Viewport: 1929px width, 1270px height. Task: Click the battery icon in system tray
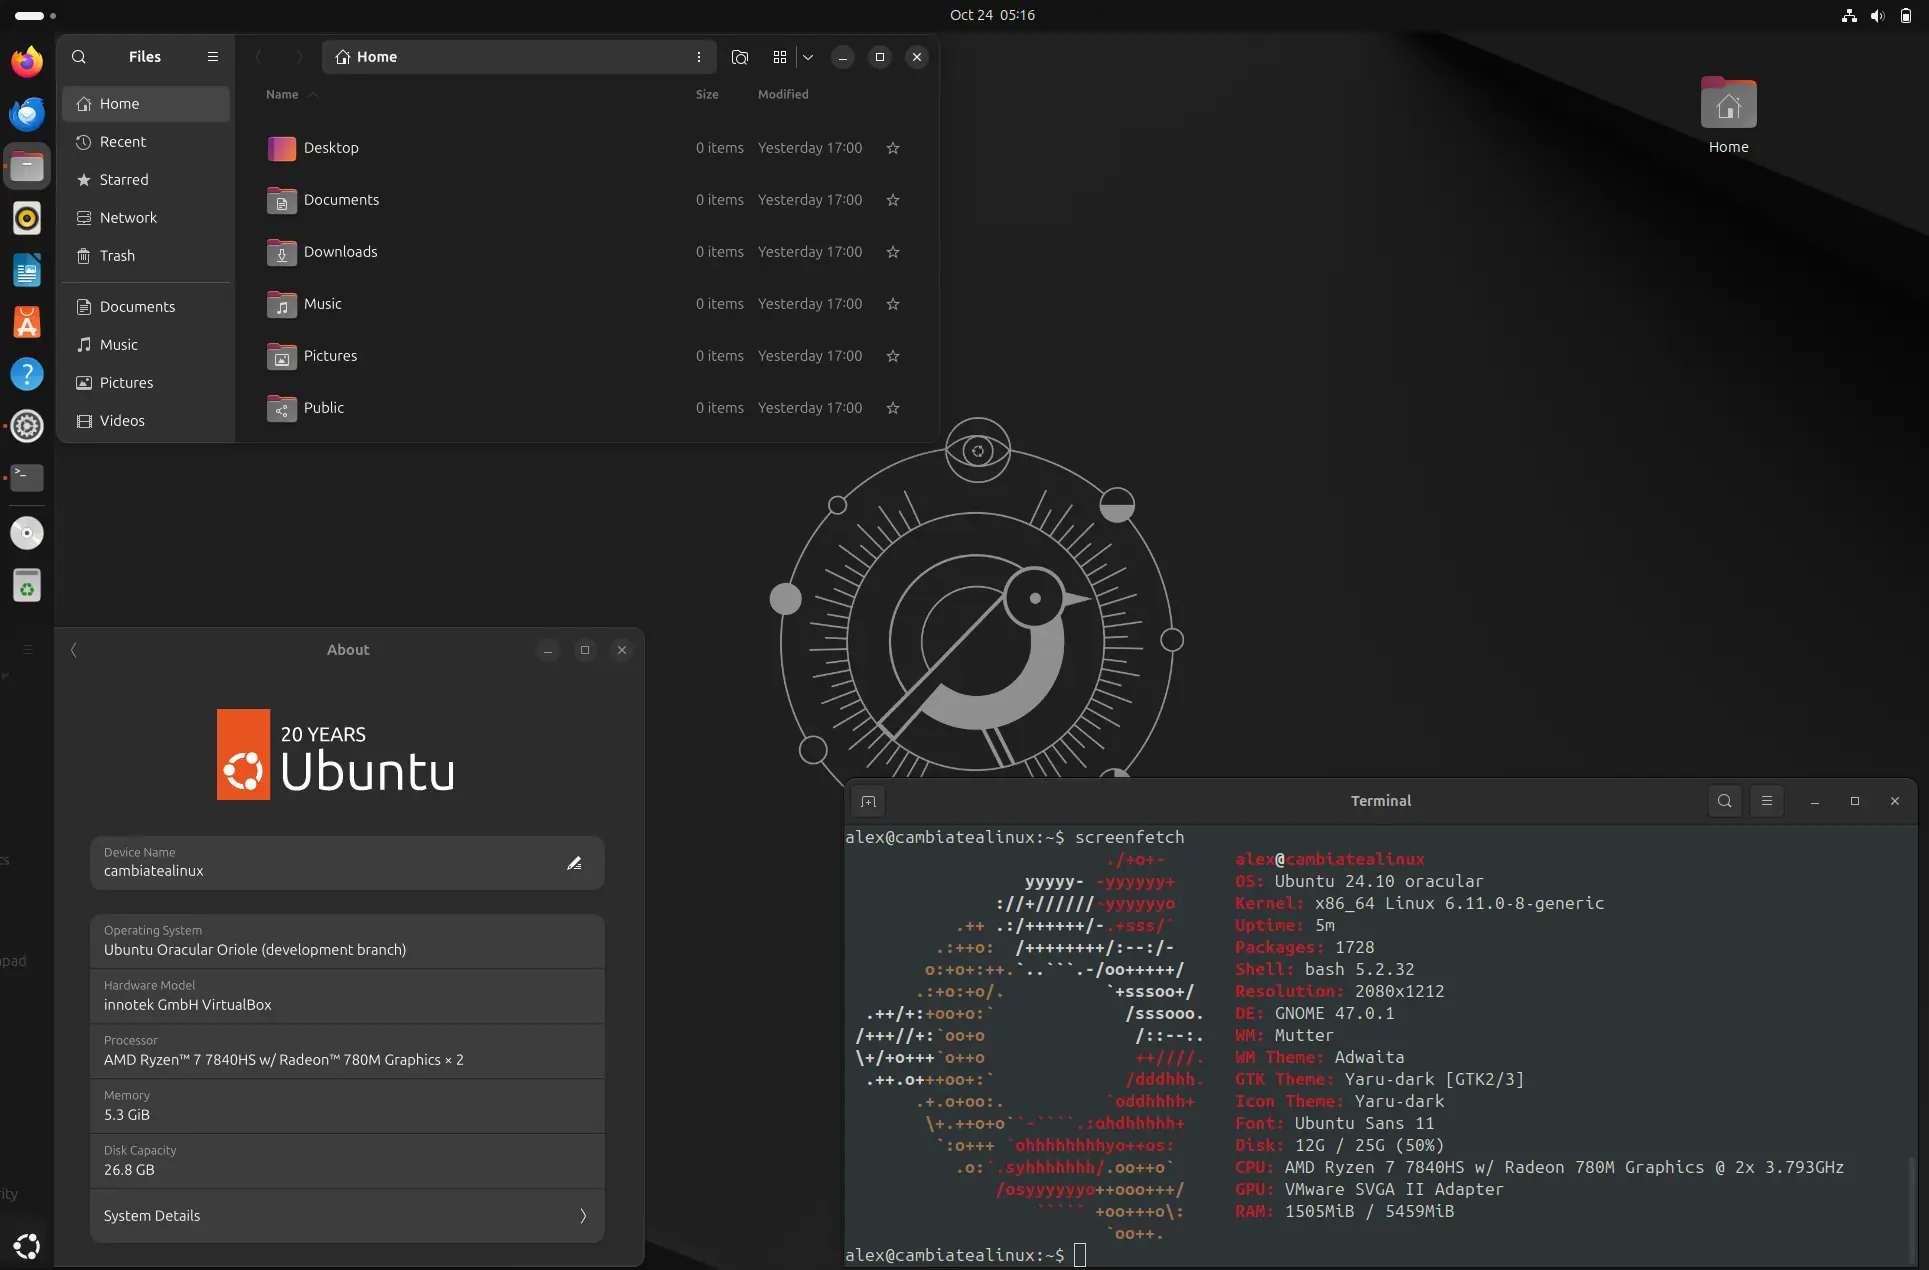(x=1905, y=15)
